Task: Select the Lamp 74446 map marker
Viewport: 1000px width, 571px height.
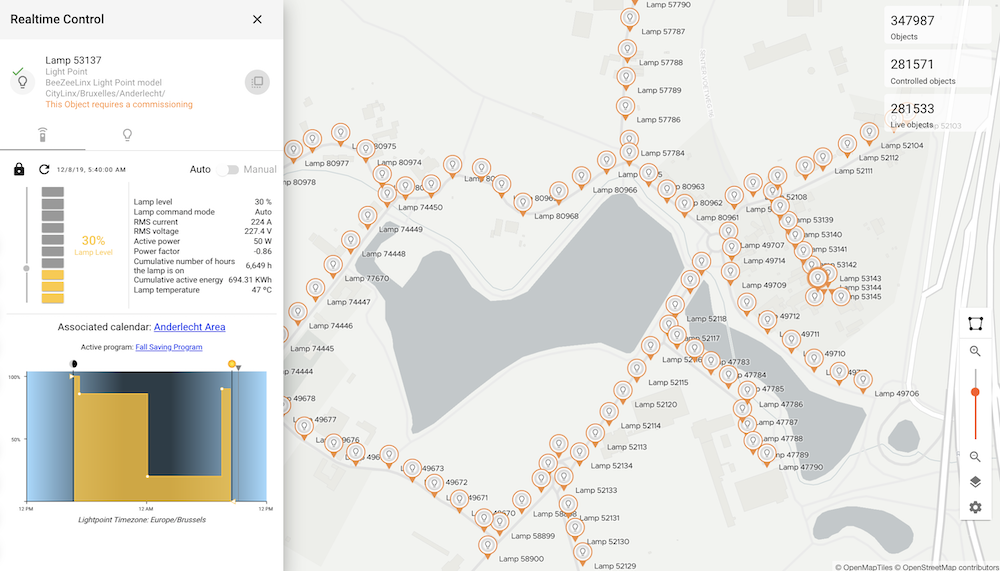Action: click(298, 314)
